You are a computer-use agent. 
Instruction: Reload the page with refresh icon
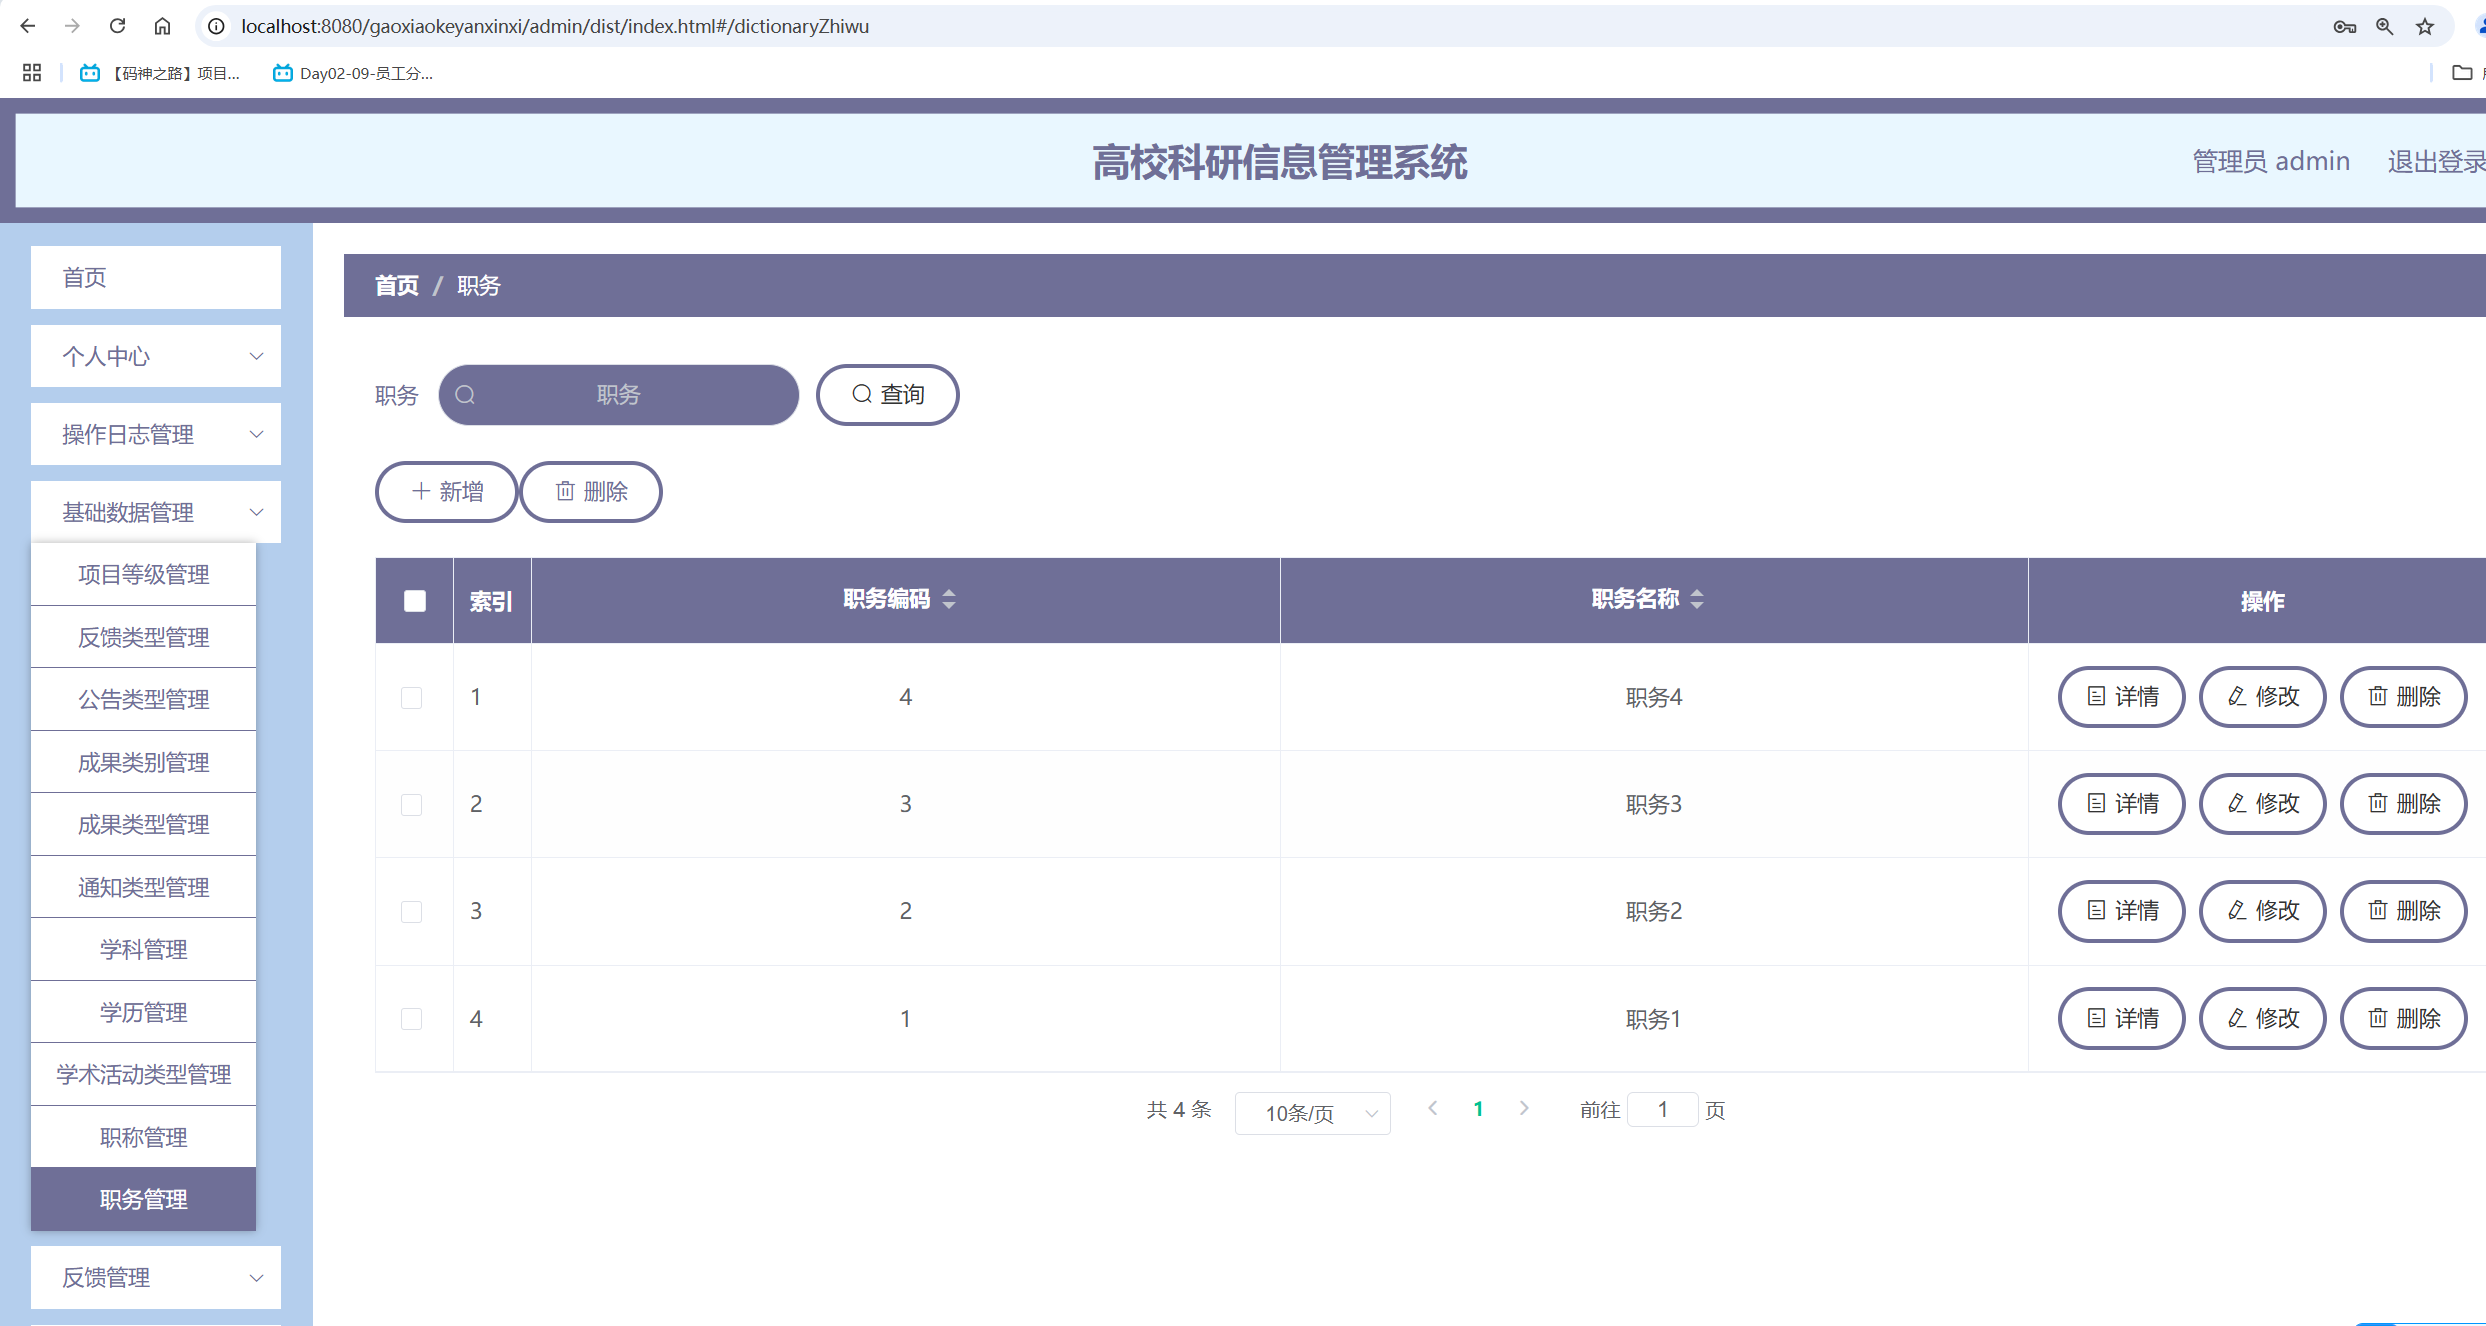[x=117, y=26]
